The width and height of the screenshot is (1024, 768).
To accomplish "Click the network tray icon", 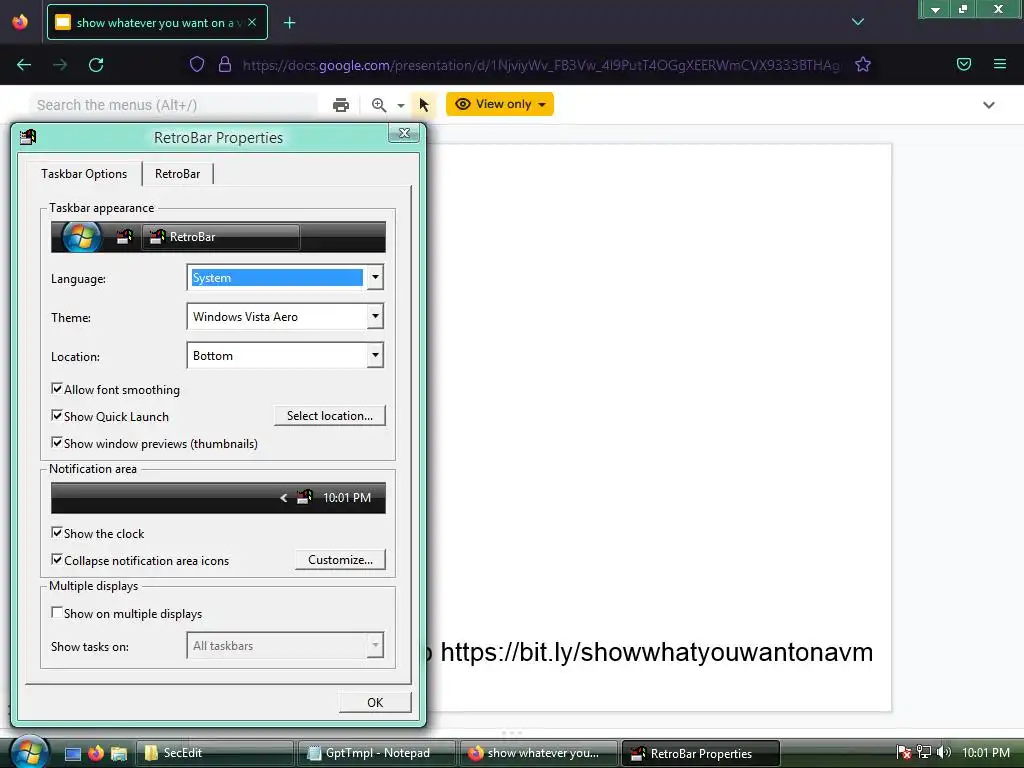I will tap(924, 753).
